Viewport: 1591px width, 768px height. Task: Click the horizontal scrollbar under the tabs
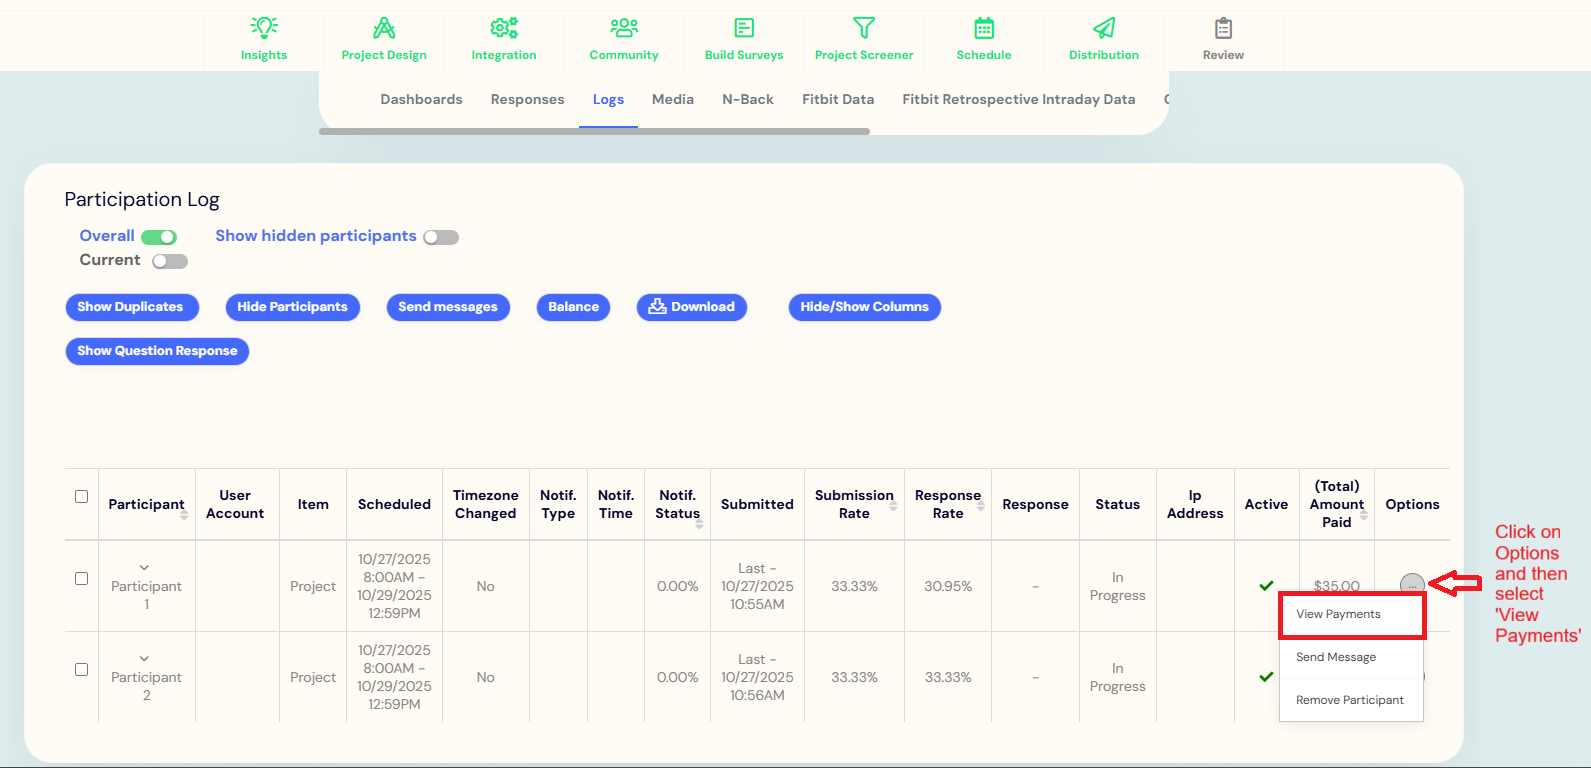point(594,131)
